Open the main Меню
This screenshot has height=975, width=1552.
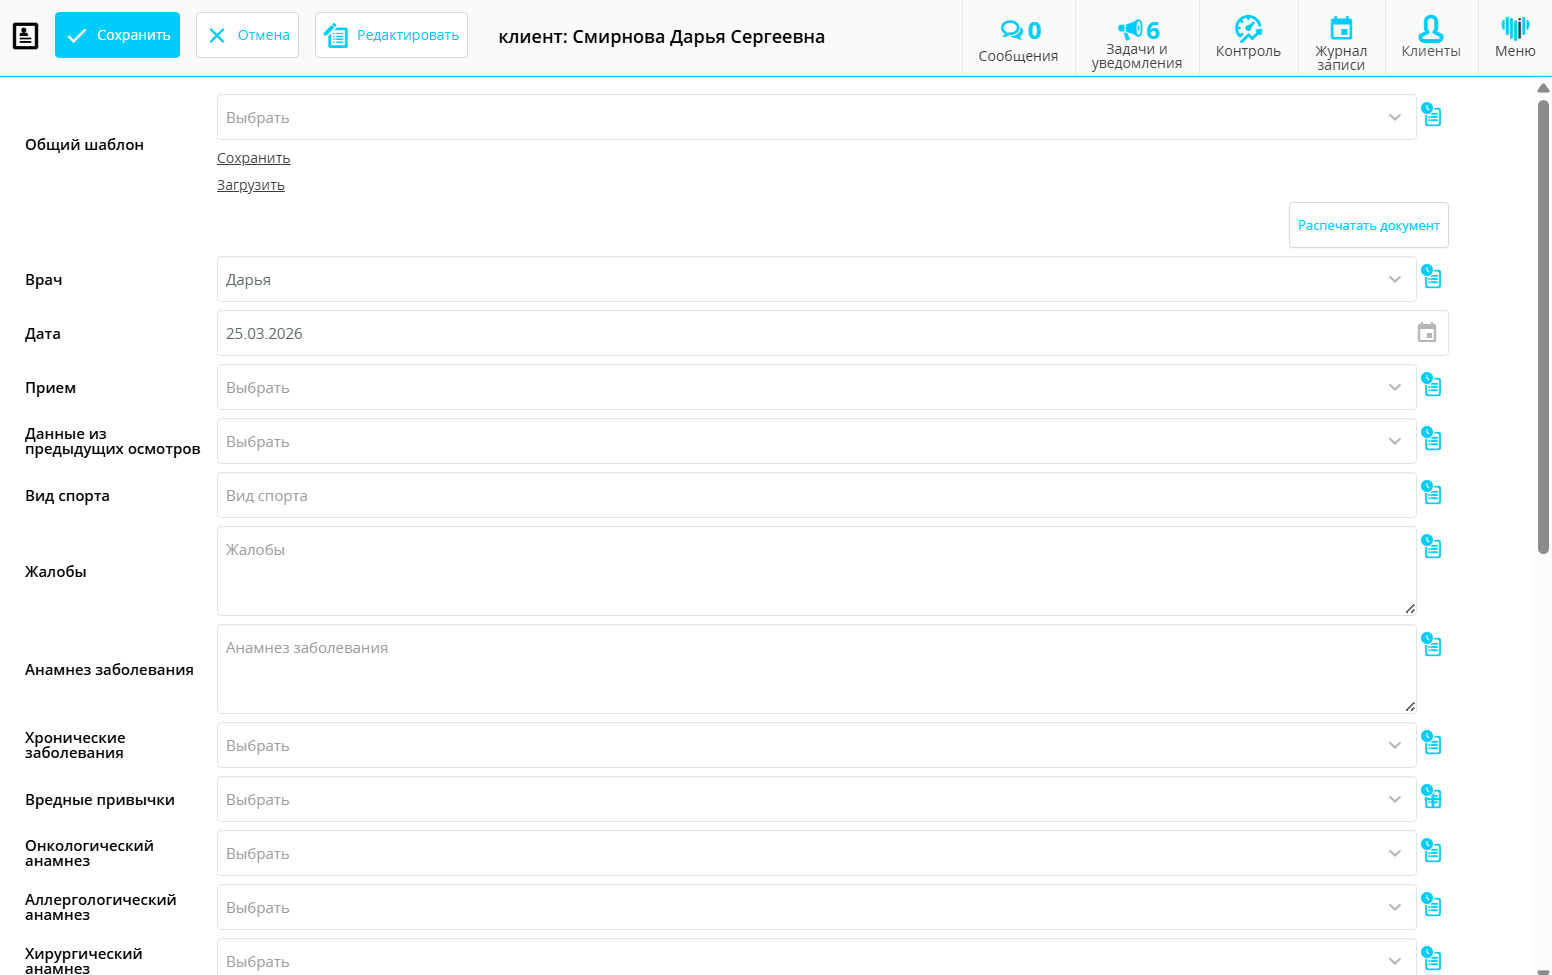click(1514, 37)
